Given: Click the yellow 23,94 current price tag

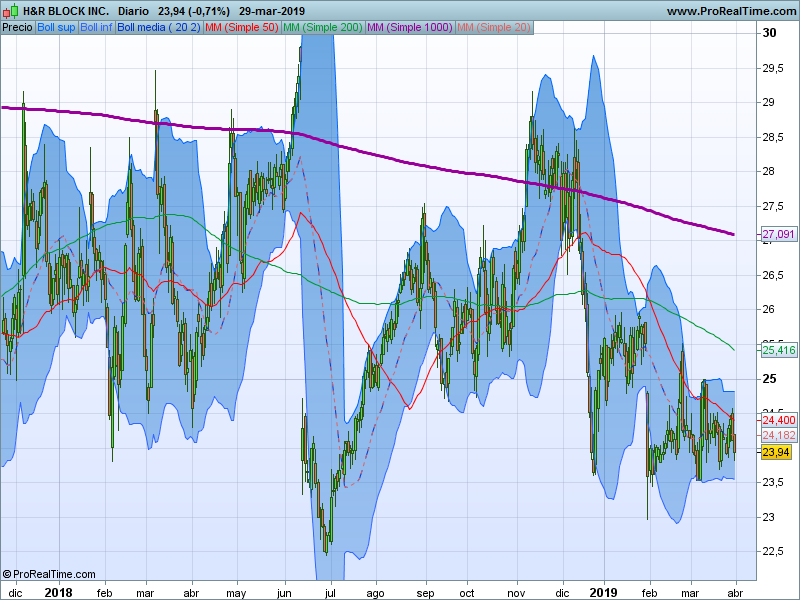Looking at the screenshot, I should coord(776,452).
